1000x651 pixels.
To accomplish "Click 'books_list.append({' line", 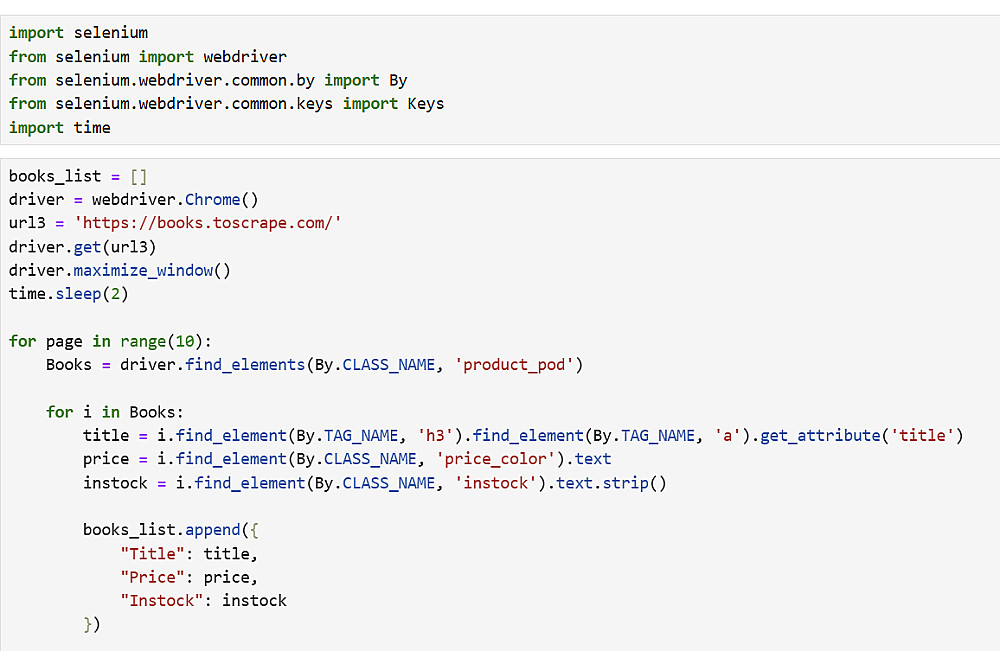I will (x=171, y=530).
